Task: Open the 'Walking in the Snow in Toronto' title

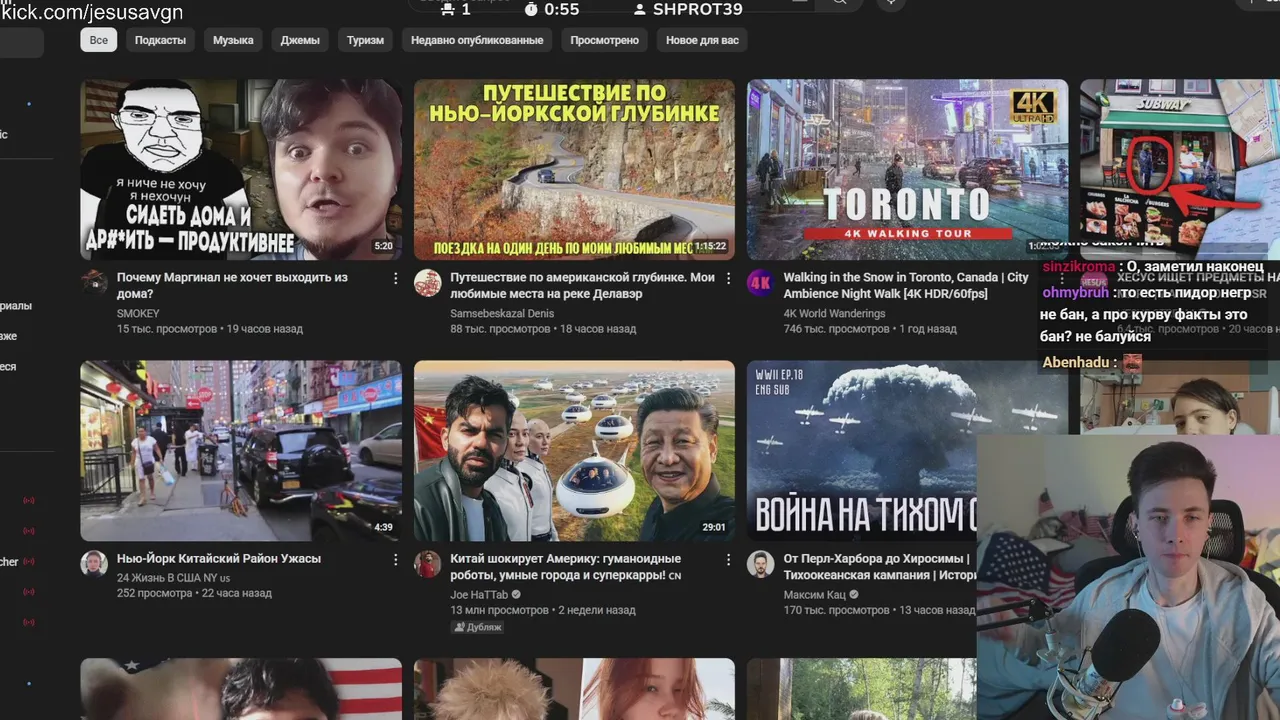Action: [906, 286]
